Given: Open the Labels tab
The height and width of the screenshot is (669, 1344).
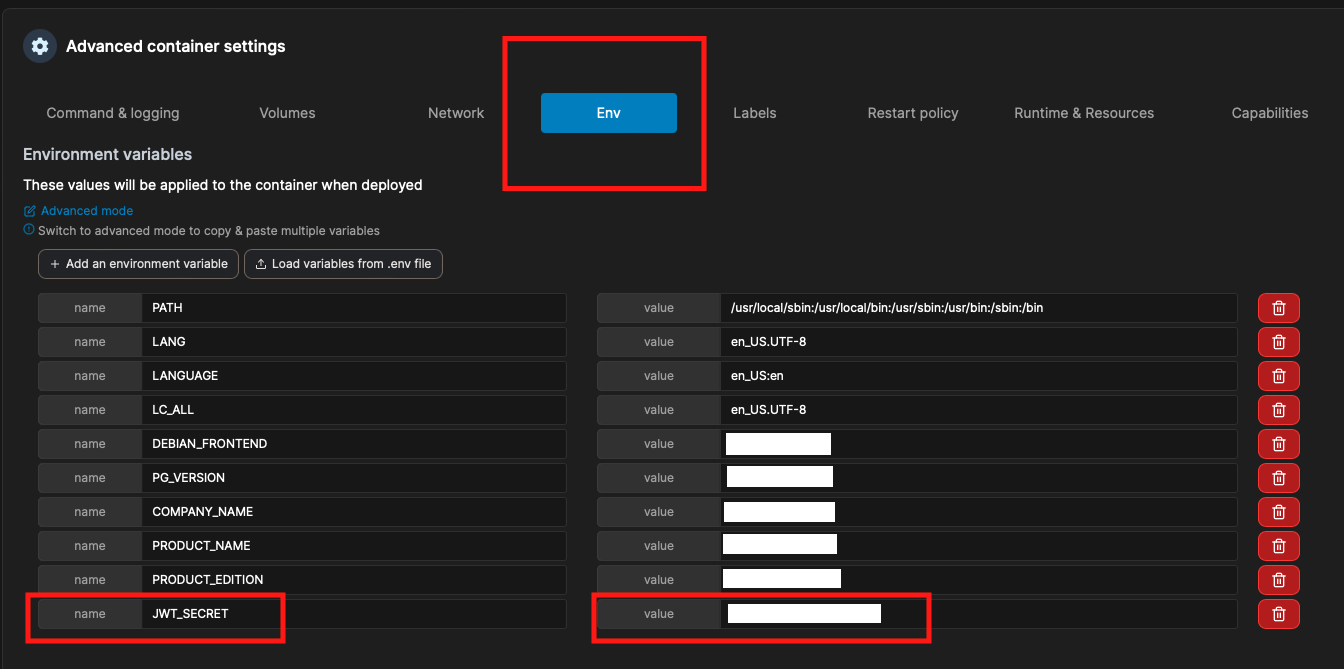Looking at the screenshot, I should 755,113.
